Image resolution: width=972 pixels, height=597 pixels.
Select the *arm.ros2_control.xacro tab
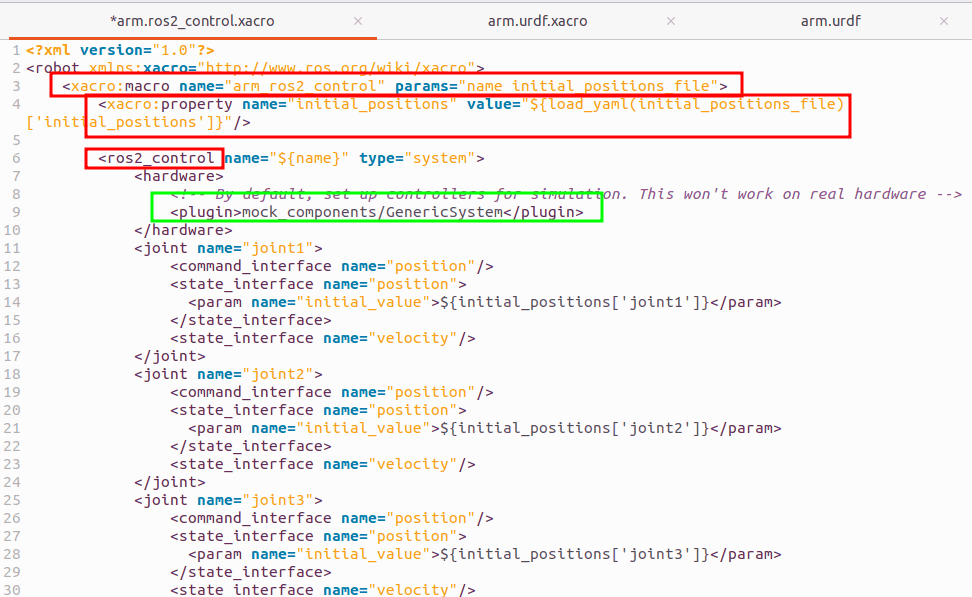coord(192,21)
